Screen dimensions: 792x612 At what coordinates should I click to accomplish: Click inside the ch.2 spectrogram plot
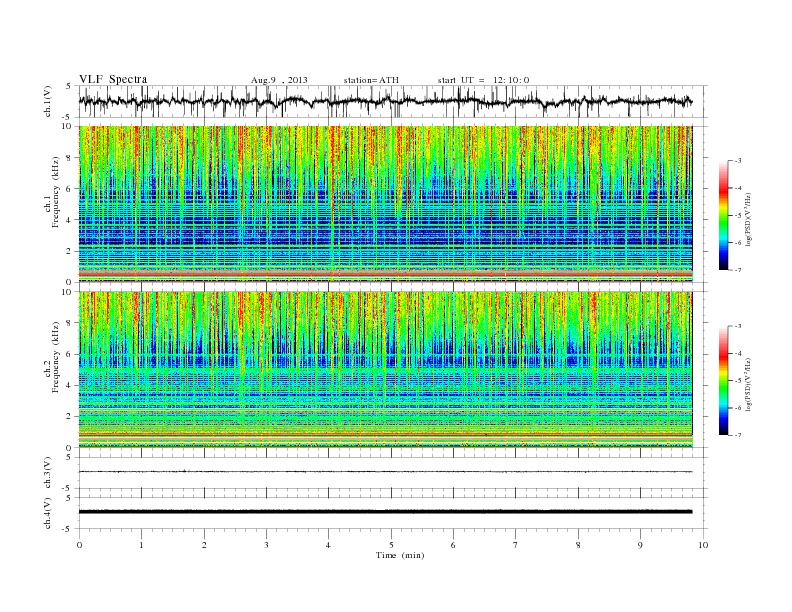pos(386,370)
